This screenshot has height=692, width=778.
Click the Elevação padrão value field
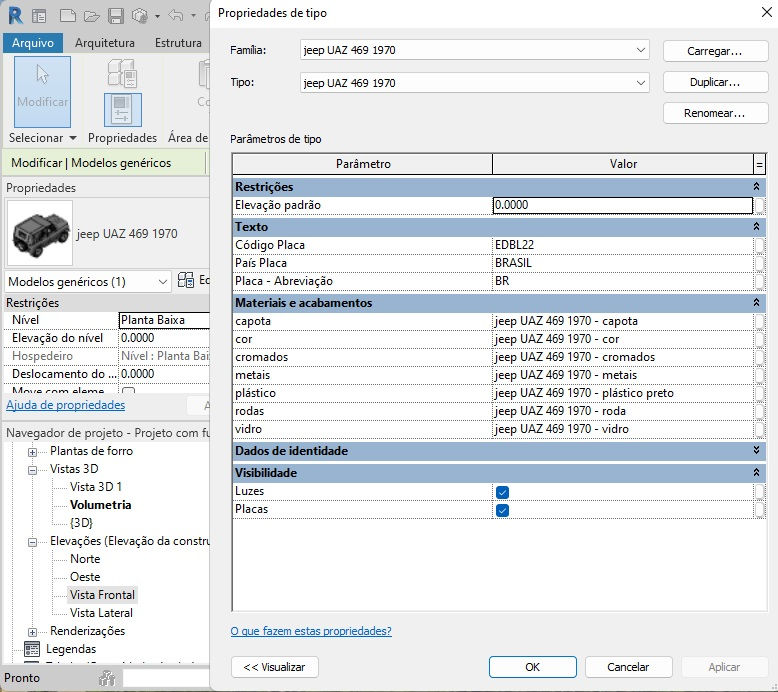tap(623, 205)
